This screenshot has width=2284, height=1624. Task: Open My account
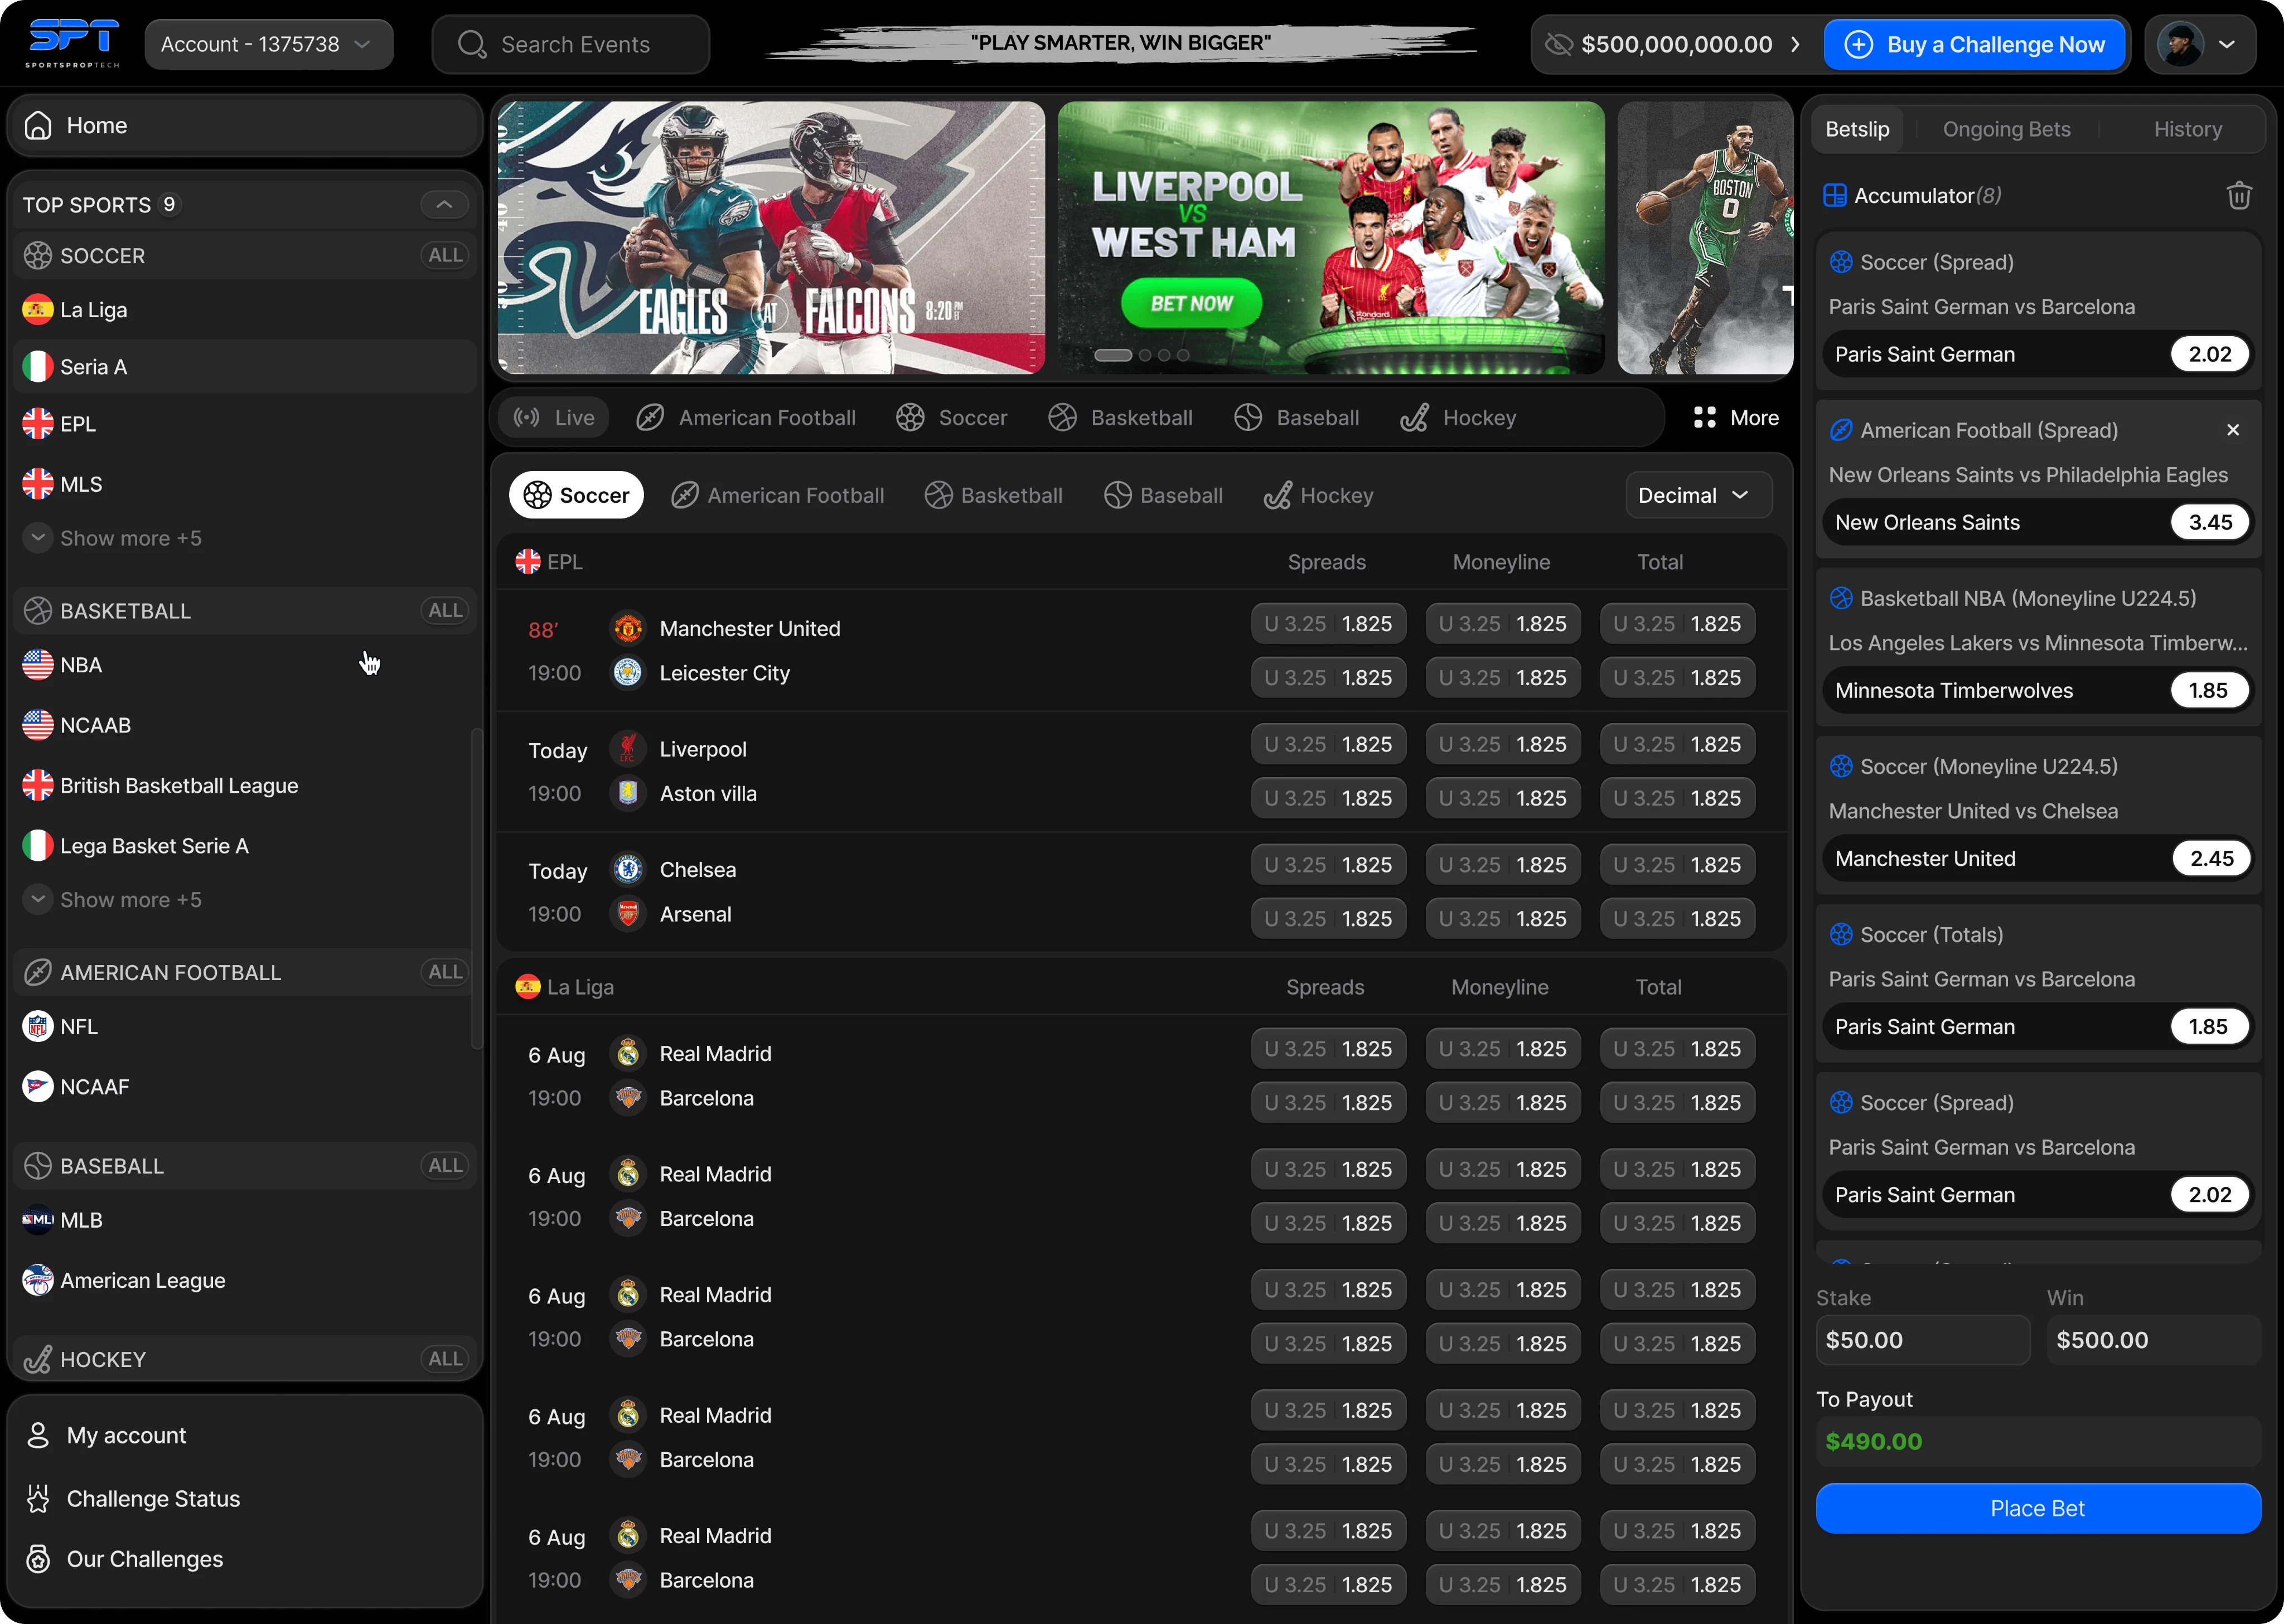(245, 1435)
